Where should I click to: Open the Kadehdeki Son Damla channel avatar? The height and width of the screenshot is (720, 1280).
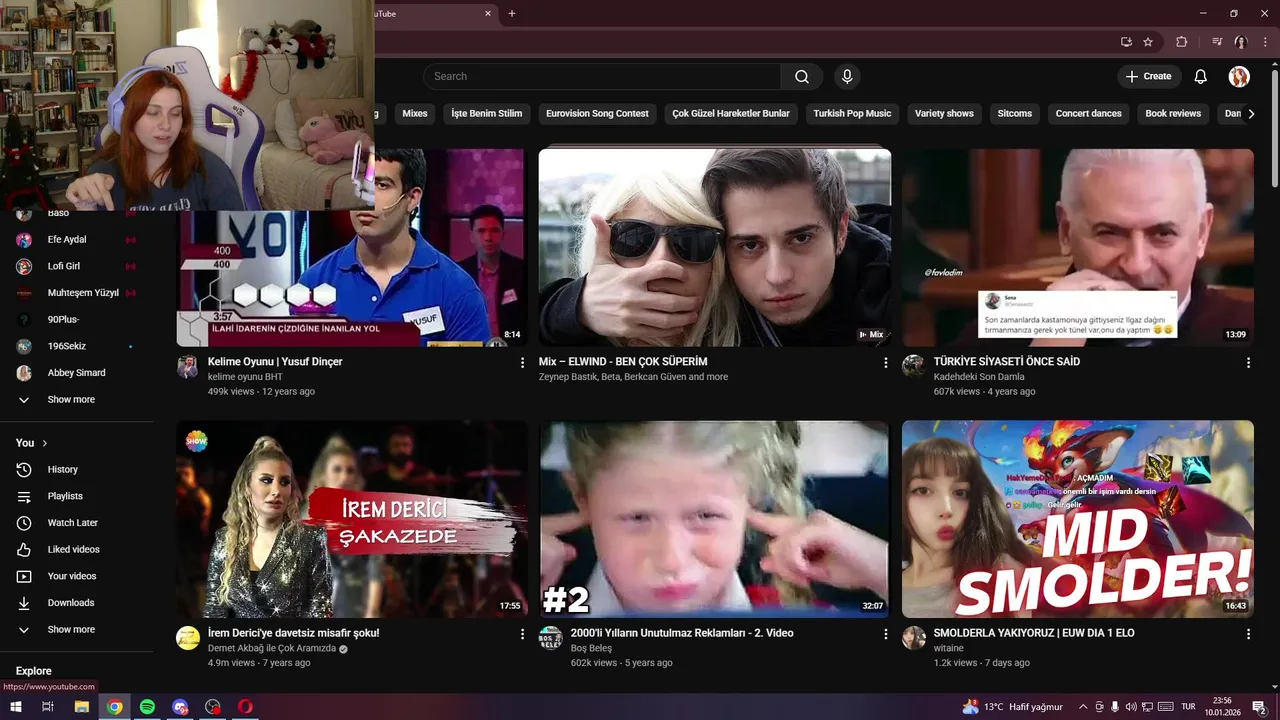pyautogui.click(x=913, y=367)
